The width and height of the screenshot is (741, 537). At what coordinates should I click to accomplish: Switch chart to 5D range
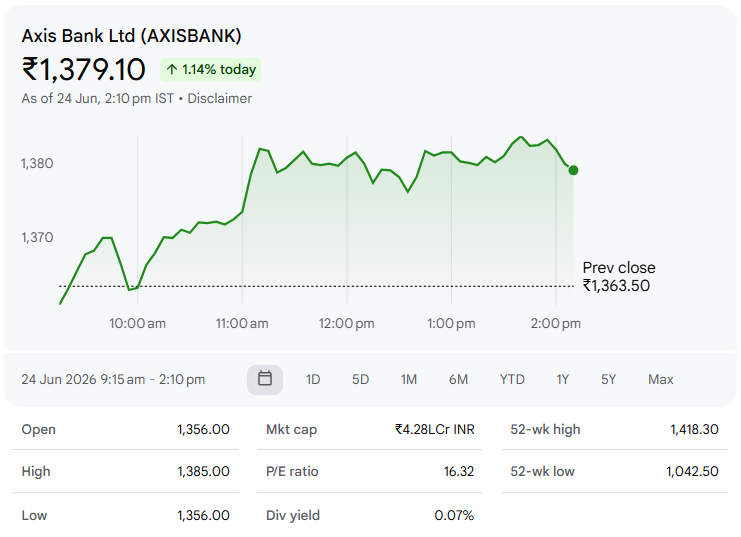coord(360,380)
